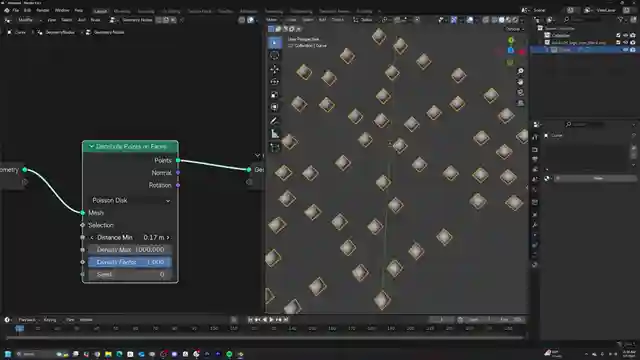Select the Scale tool in viewport toolbar
This screenshot has width=640, height=360.
(274, 95)
